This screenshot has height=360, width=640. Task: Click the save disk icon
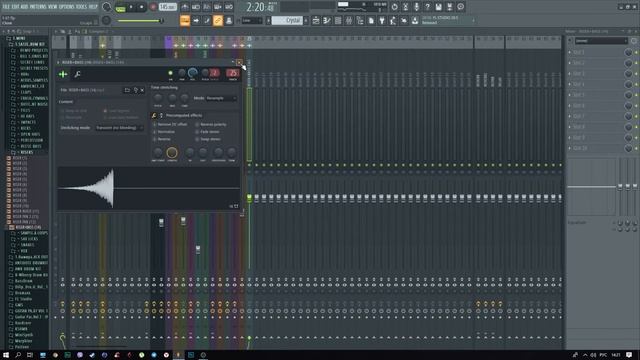coord(438,7)
